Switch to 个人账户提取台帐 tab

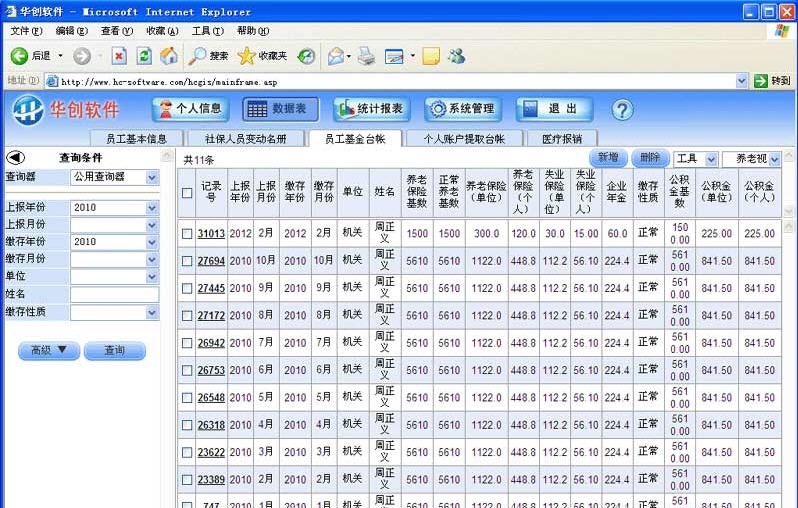[x=464, y=138]
